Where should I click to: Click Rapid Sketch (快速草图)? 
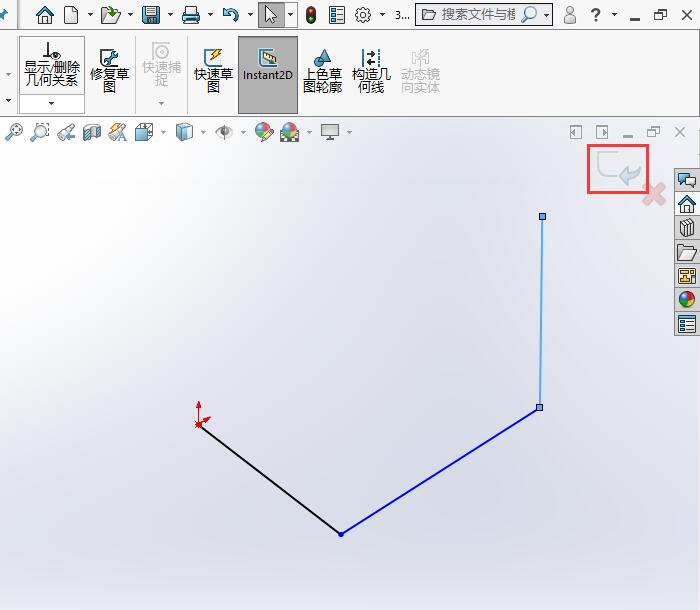click(213, 71)
